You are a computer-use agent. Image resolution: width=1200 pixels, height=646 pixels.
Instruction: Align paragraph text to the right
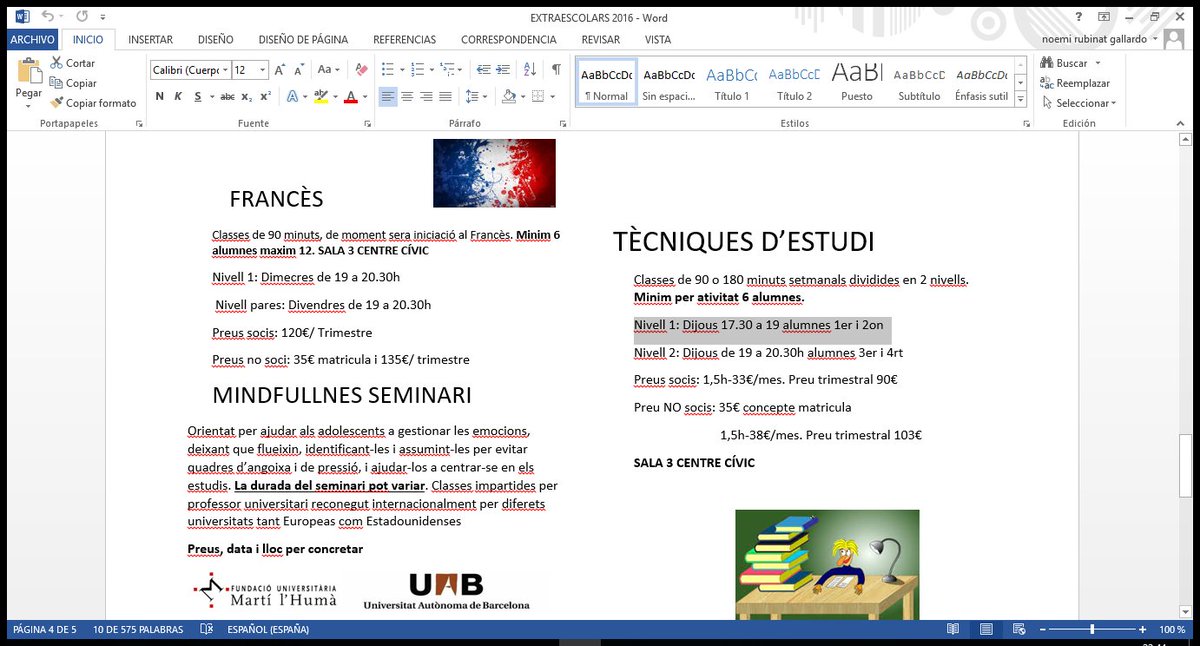coord(426,96)
